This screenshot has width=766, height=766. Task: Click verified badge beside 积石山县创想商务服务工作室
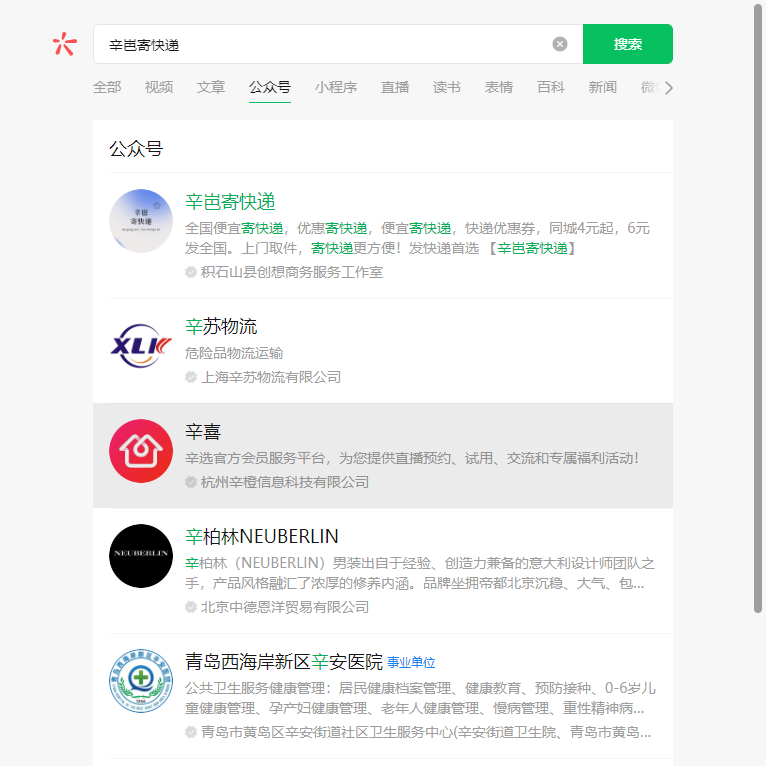tap(191, 272)
